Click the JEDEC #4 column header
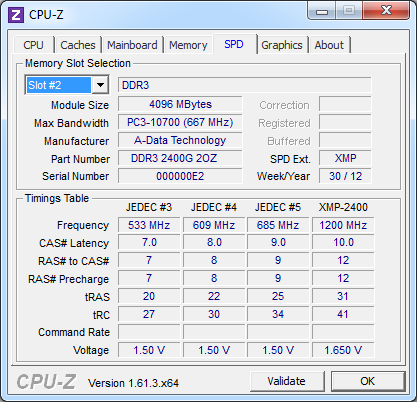417x402 pixels. (x=214, y=207)
